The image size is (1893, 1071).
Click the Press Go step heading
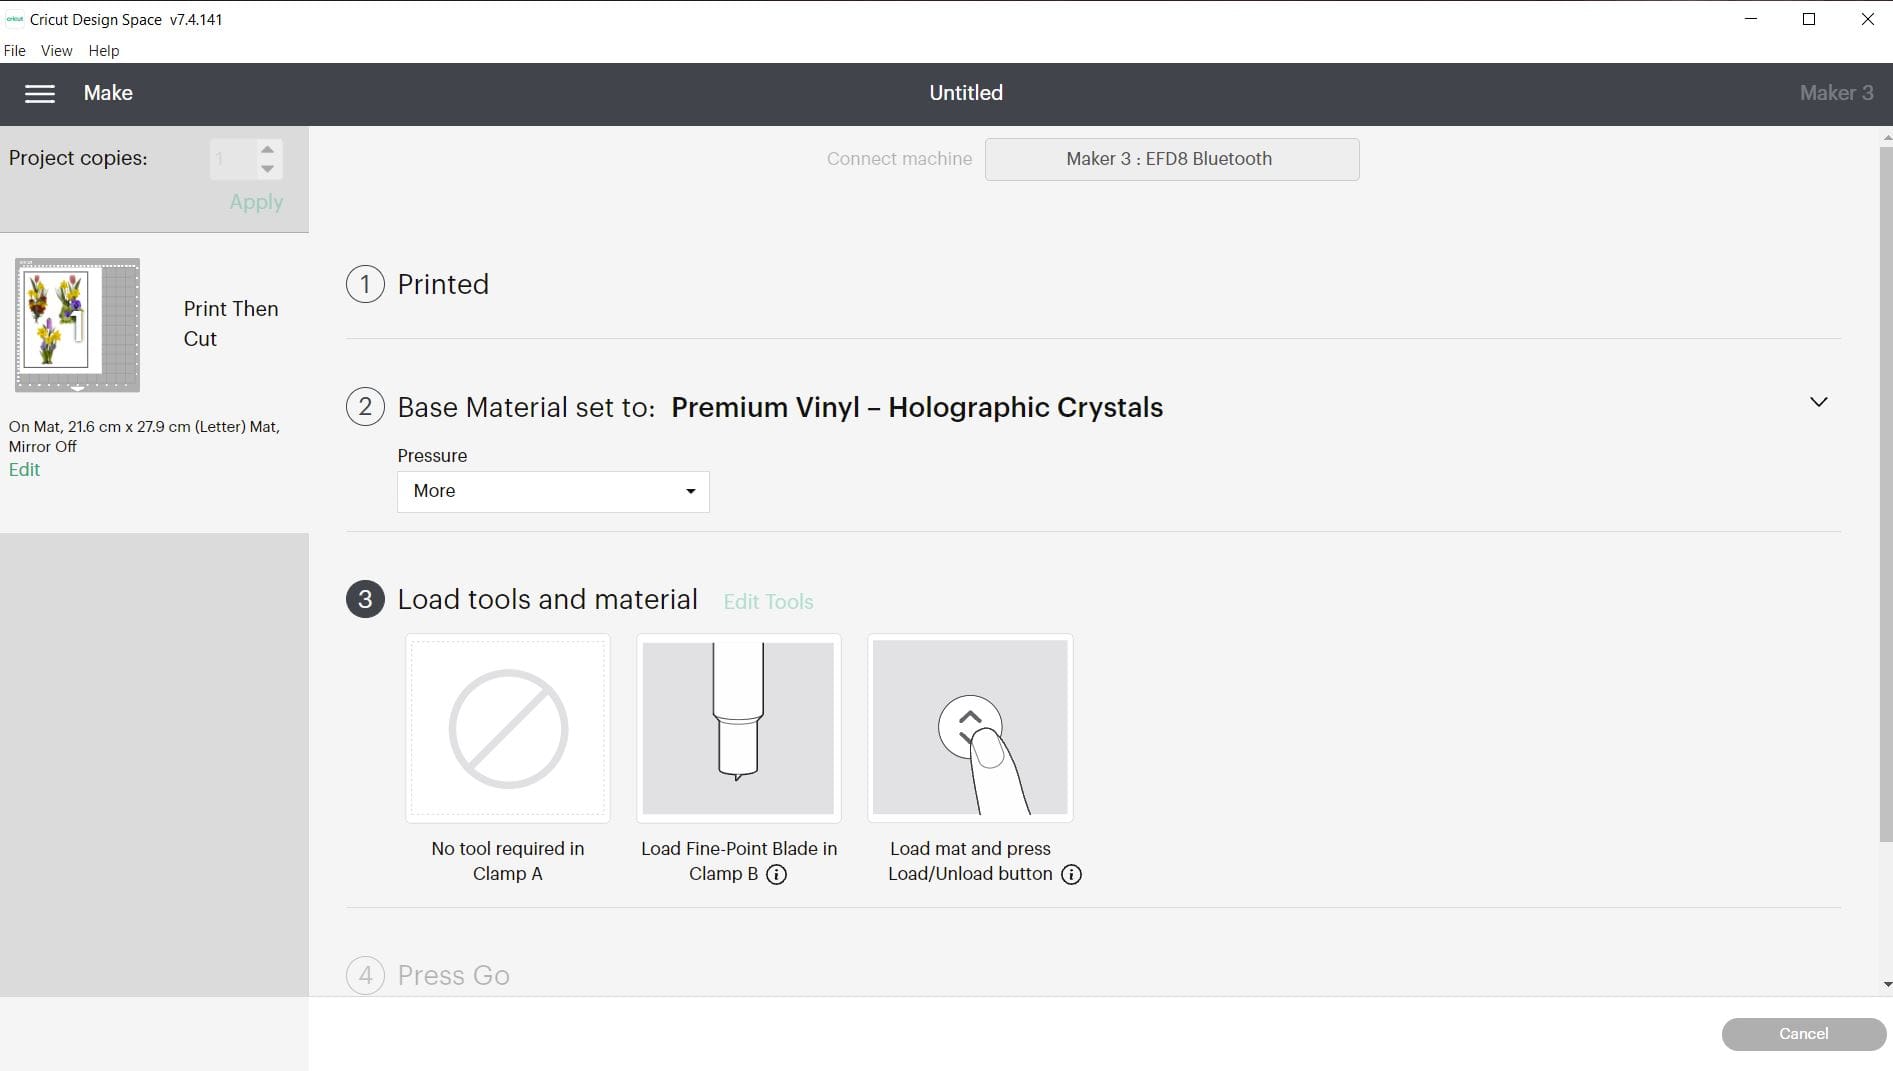[454, 976]
